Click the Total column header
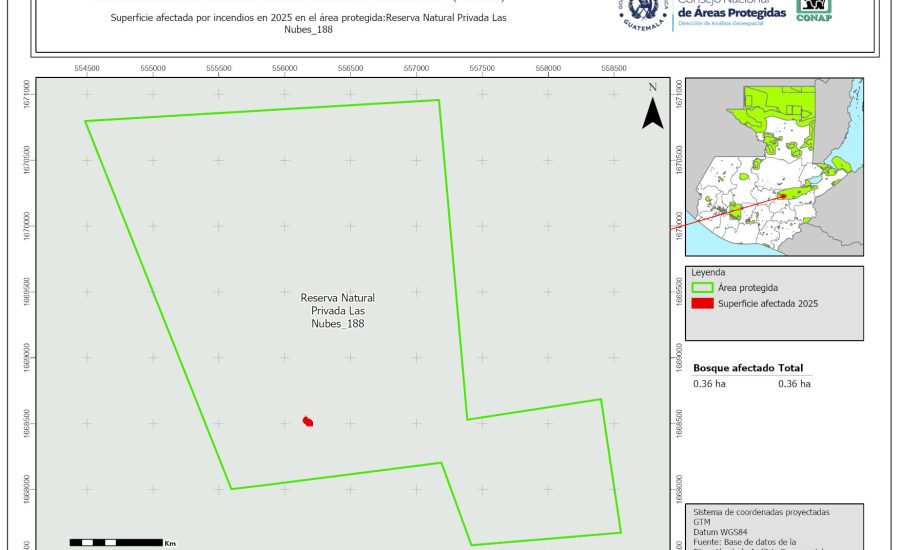Image resolution: width=900 pixels, height=550 pixels. click(x=790, y=368)
